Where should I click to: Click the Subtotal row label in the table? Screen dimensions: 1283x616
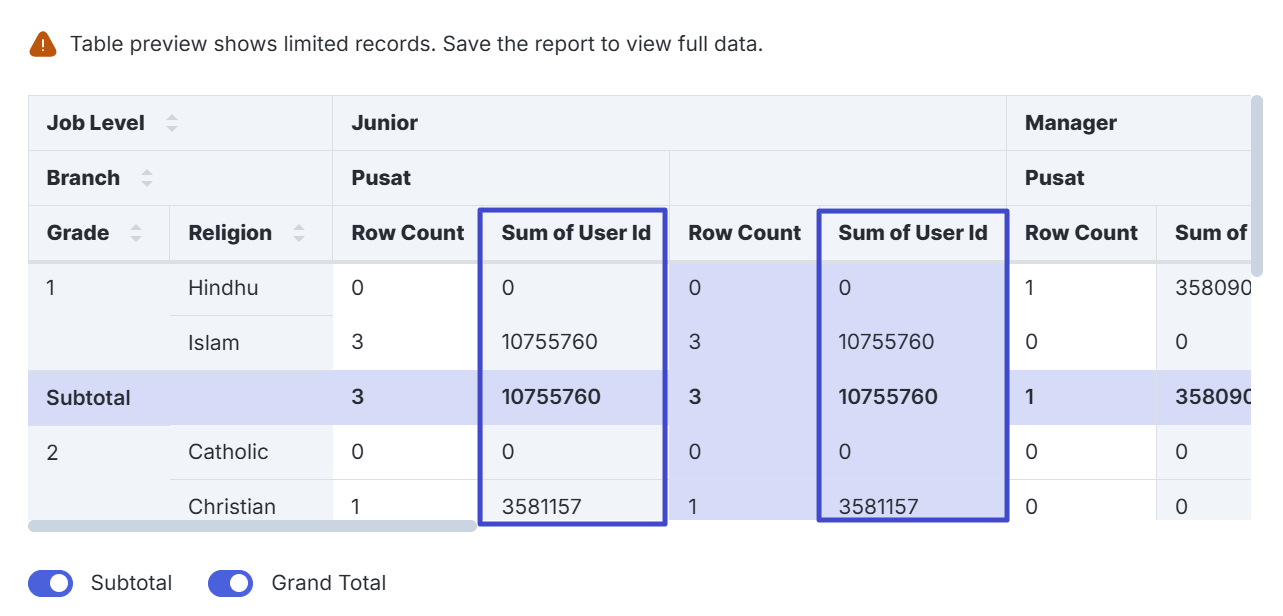[x=88, y=397]
